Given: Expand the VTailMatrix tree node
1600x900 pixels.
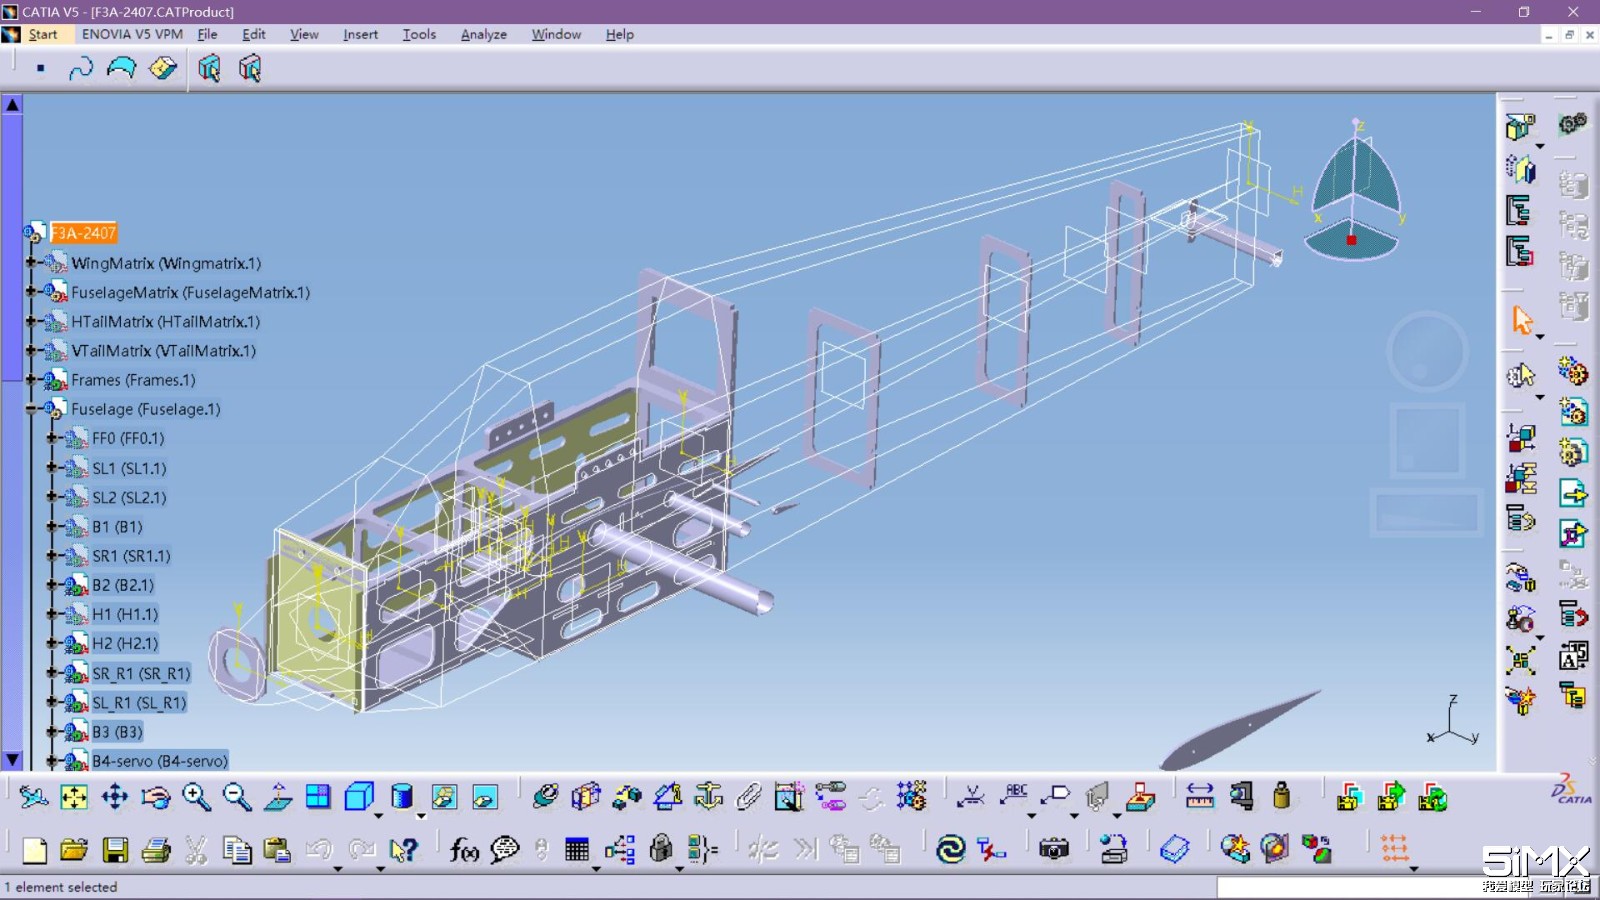Looking at the screenshot, I should (31, 351).
